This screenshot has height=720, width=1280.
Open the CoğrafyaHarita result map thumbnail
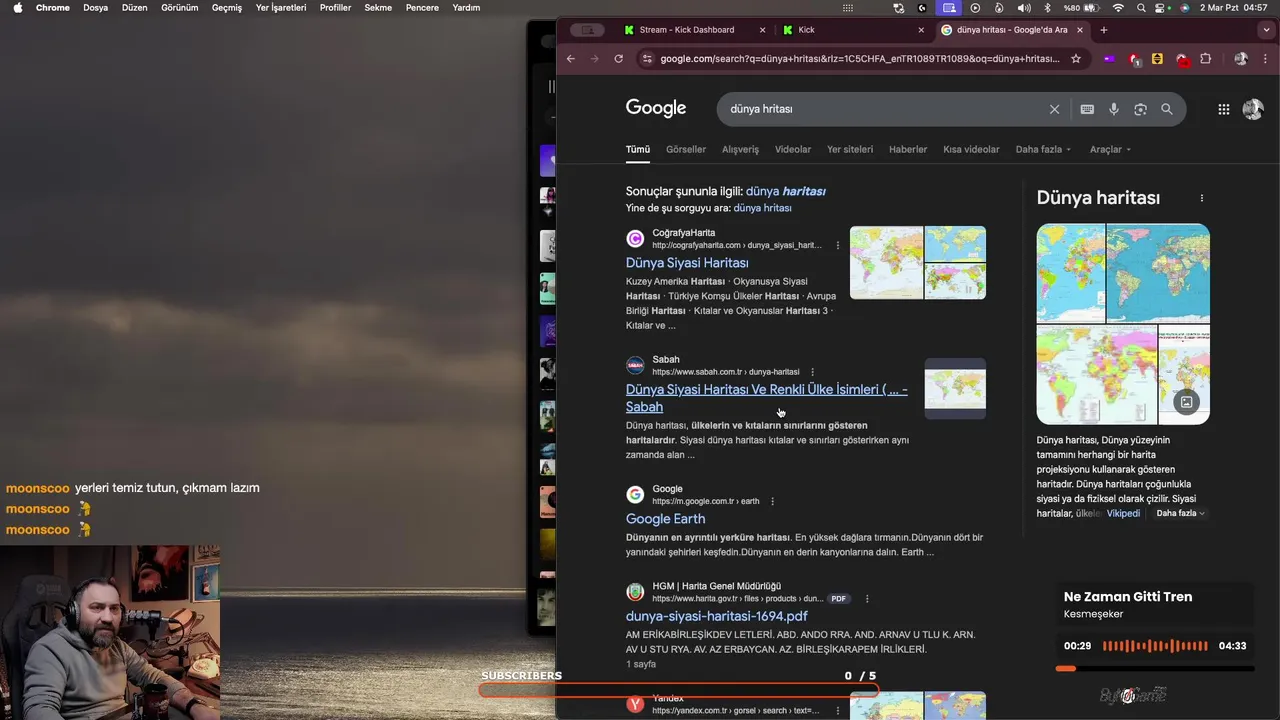pos(918,263)
